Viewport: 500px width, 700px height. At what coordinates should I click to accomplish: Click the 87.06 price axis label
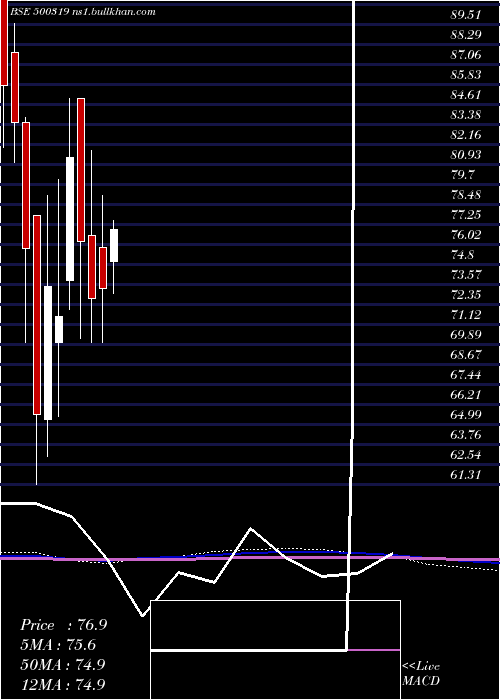point(466,55)
